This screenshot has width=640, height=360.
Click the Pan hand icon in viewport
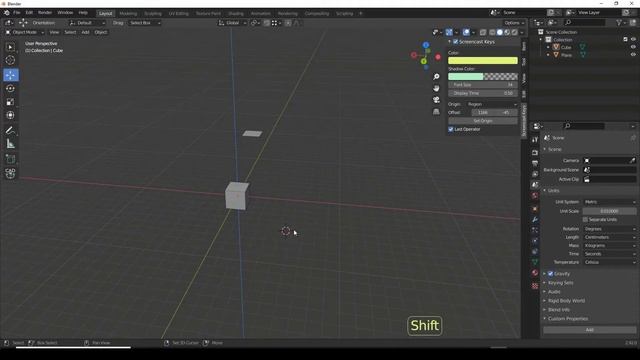click(436, 88)
